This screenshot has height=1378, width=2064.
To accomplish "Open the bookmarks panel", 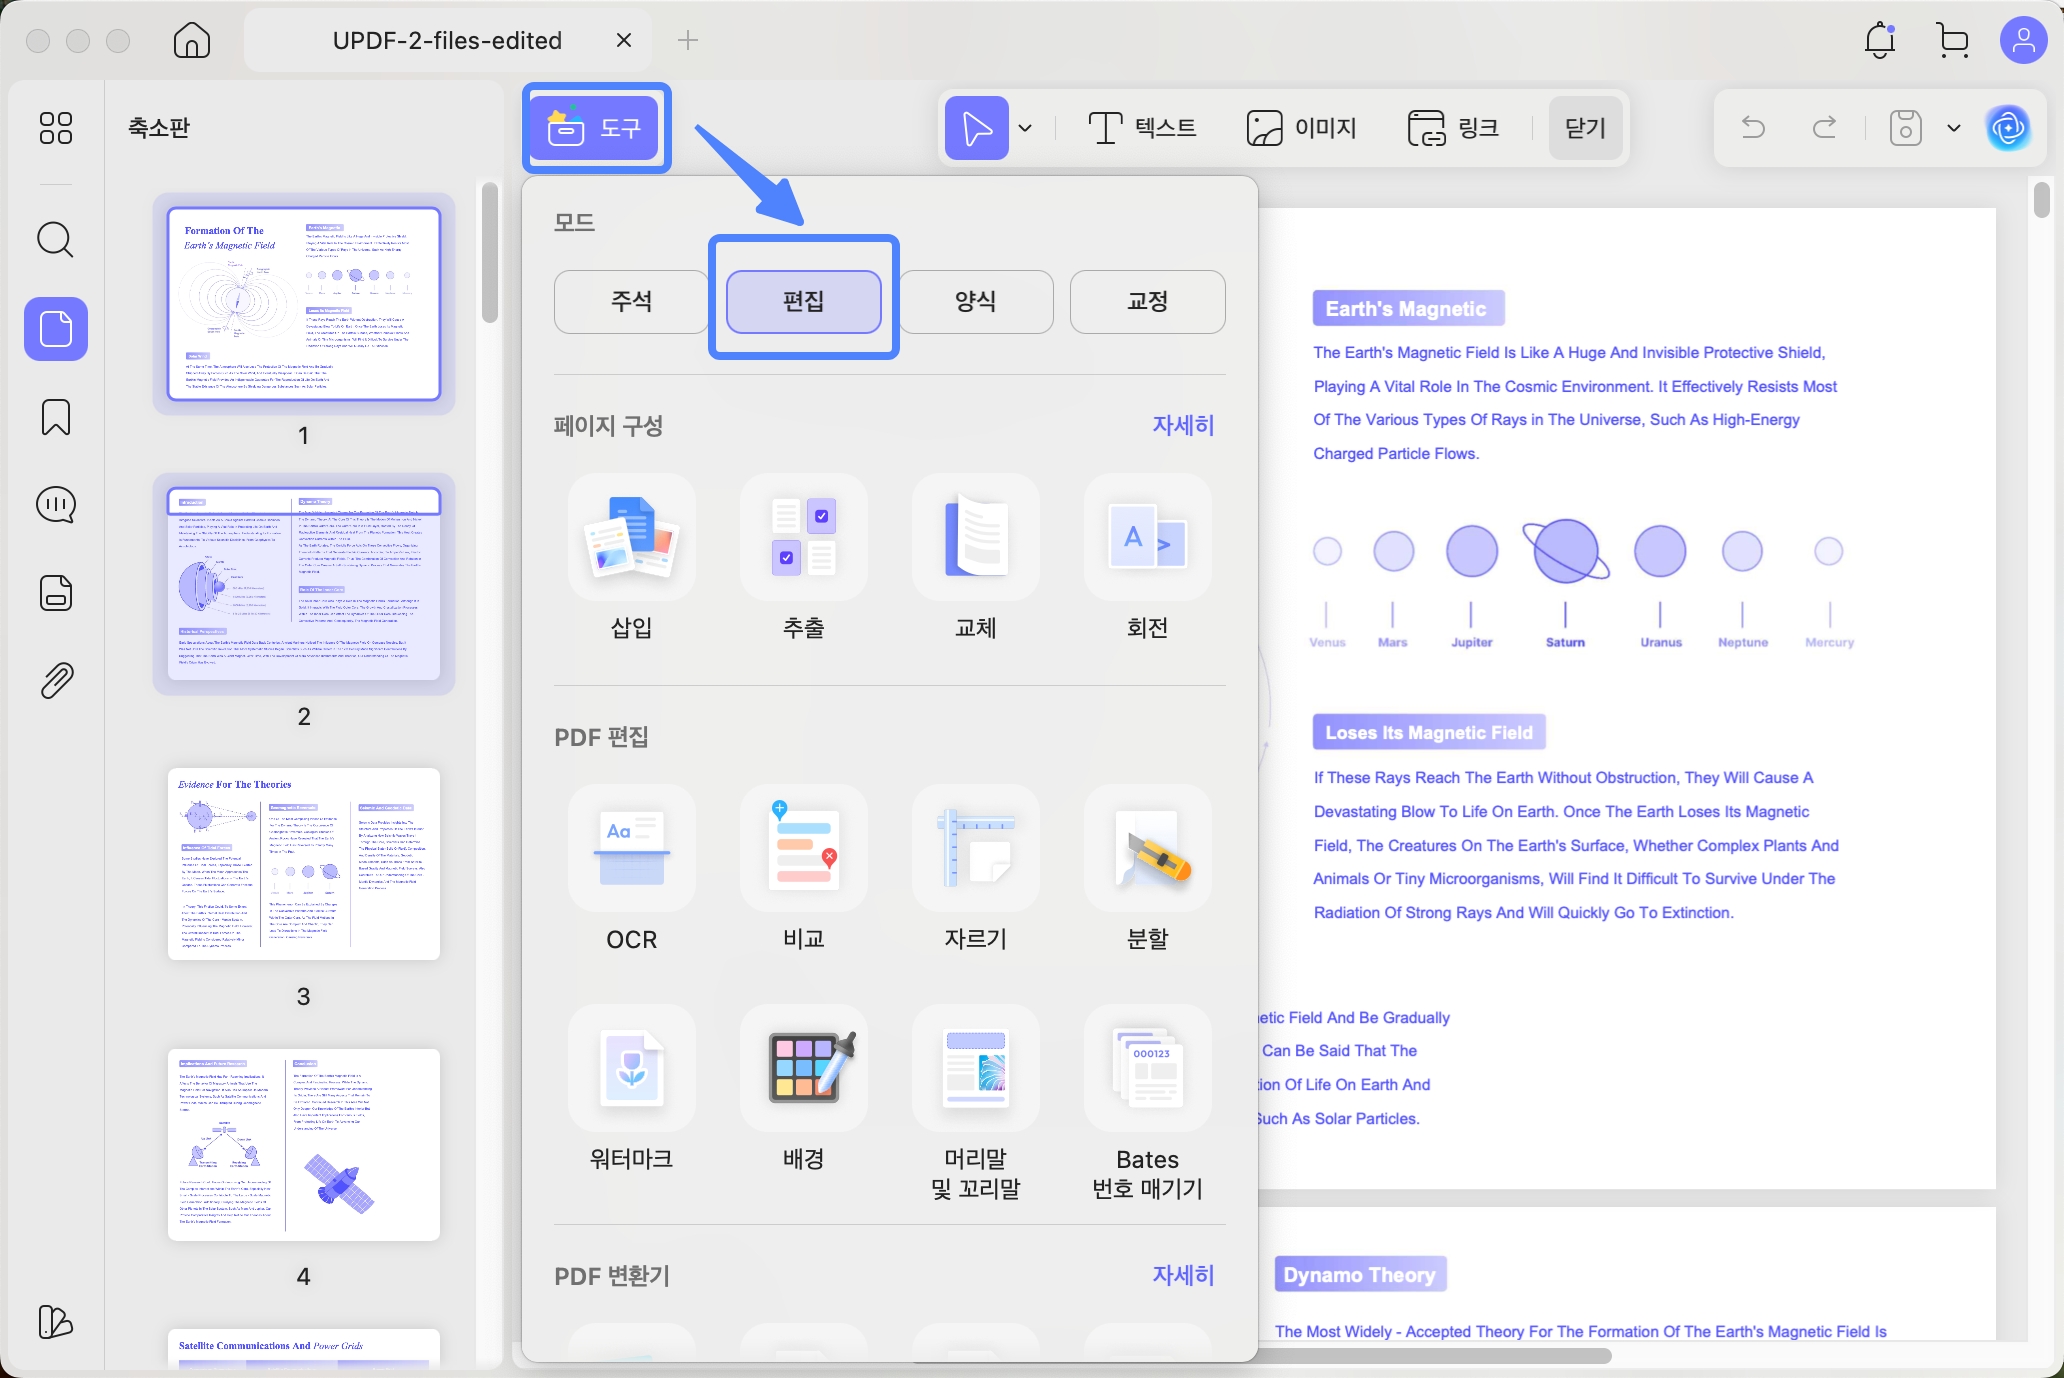I will pos(56,417).
